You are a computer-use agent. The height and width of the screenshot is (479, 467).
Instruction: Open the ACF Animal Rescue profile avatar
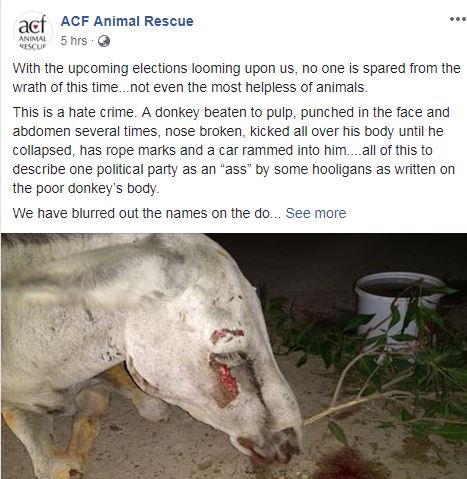32,31
